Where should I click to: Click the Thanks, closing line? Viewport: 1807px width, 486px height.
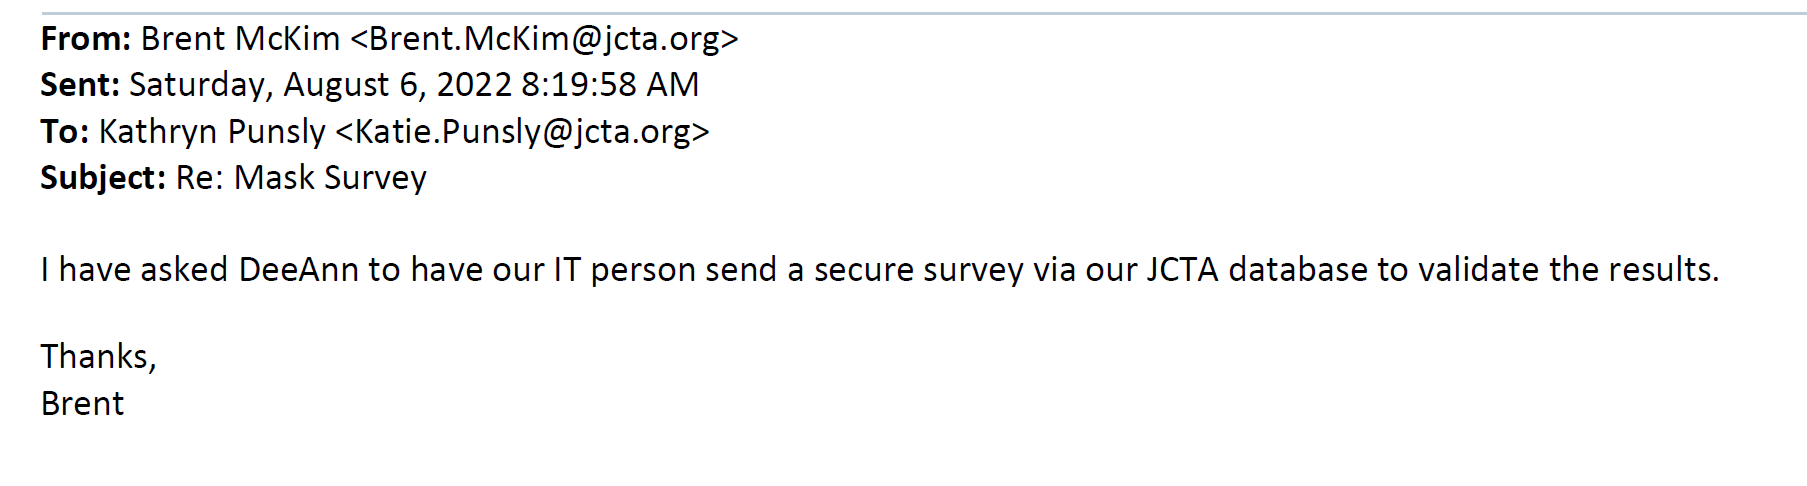tap(98, 357)
